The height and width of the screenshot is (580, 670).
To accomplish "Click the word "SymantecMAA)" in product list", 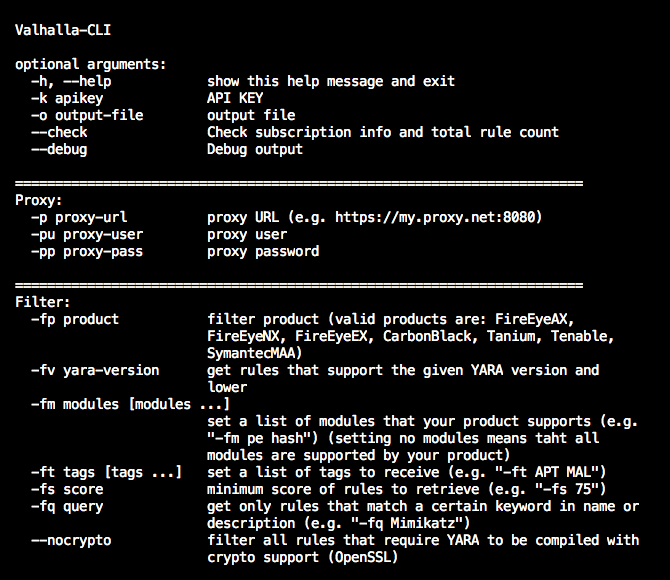I will [x=255, y=353].
